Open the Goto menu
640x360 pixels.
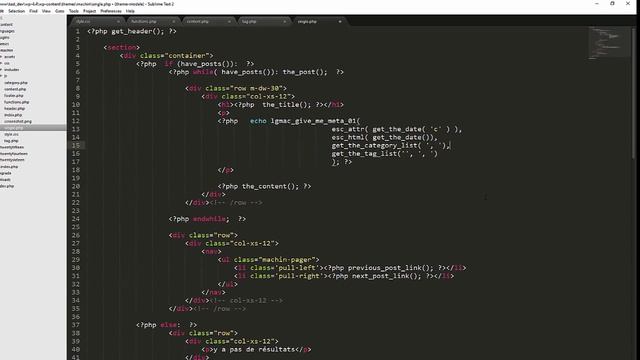(x=60, y=11)
